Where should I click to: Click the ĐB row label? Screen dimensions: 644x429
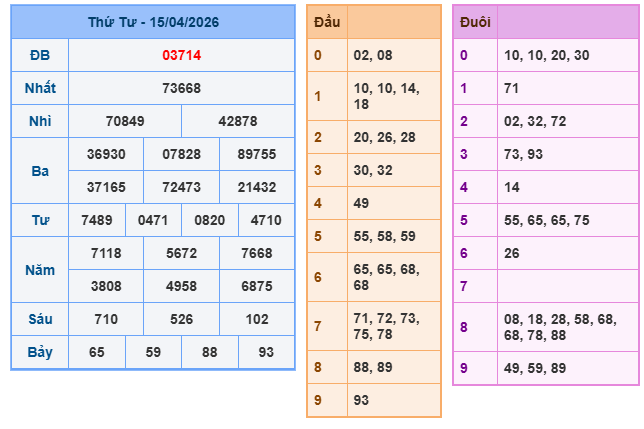pos(40,55)
